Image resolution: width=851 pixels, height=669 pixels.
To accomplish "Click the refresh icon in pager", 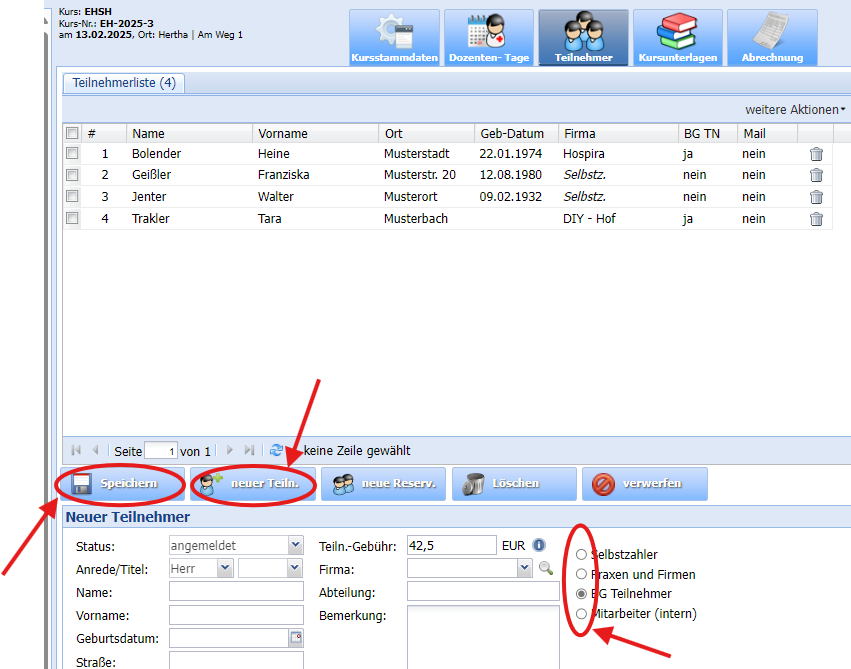I will (x=276, y=451).
